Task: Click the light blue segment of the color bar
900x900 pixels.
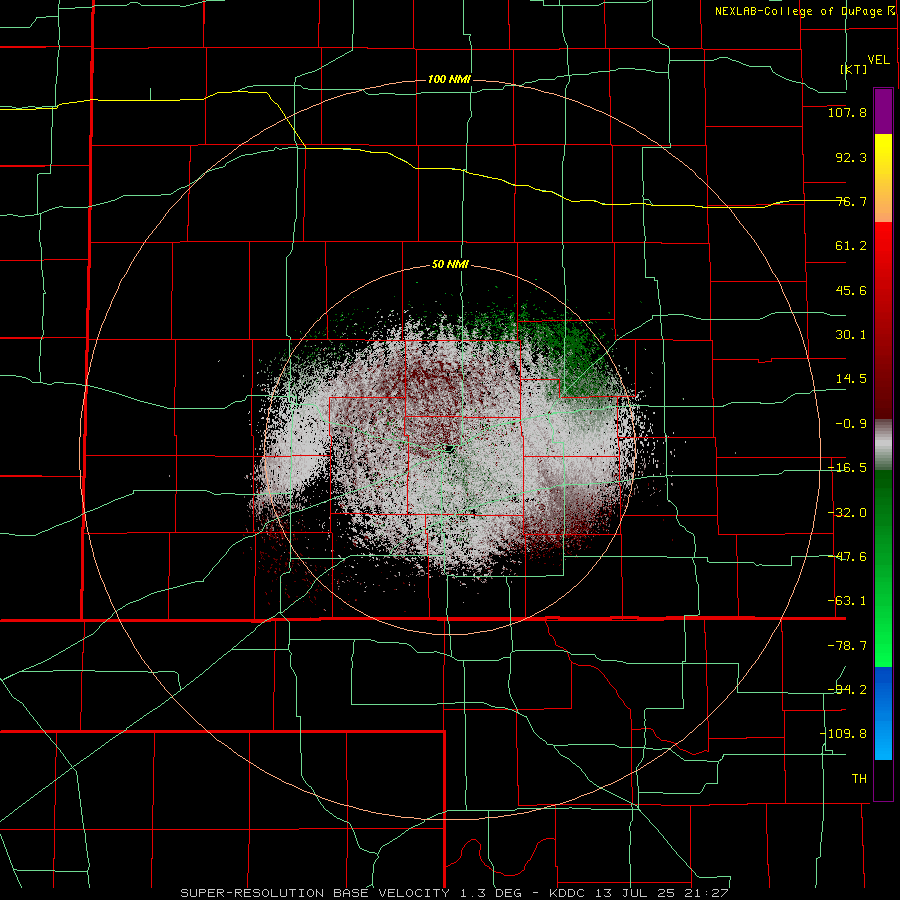Action: [883, 713]
